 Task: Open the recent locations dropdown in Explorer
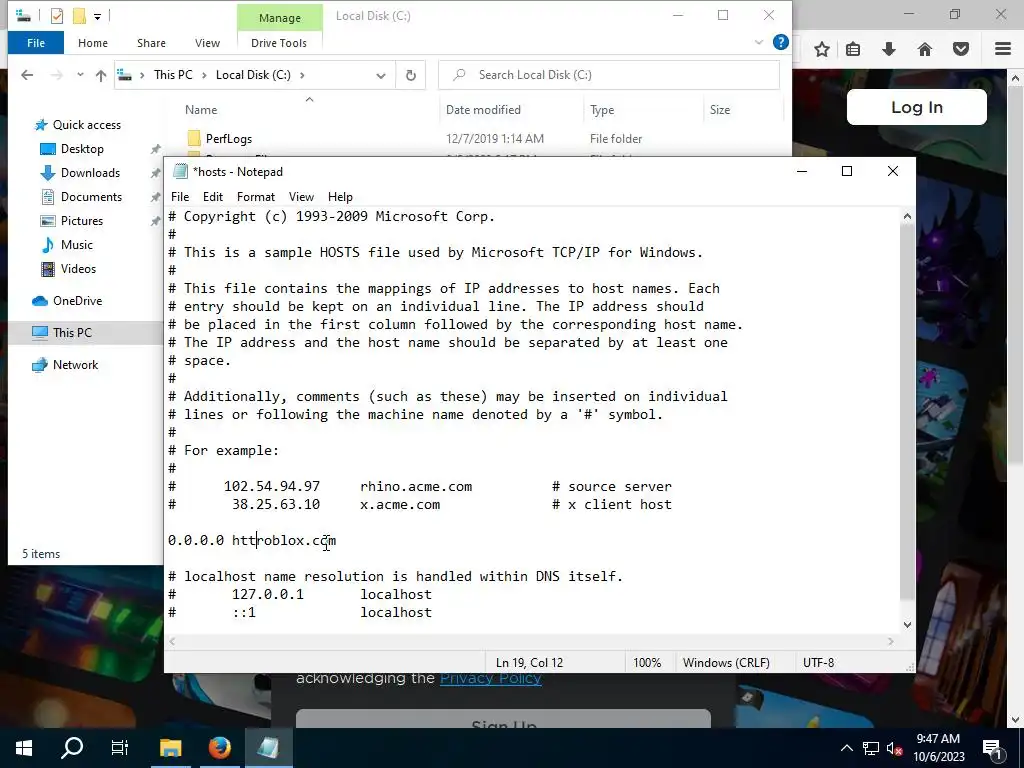click(x=80, y=75)
